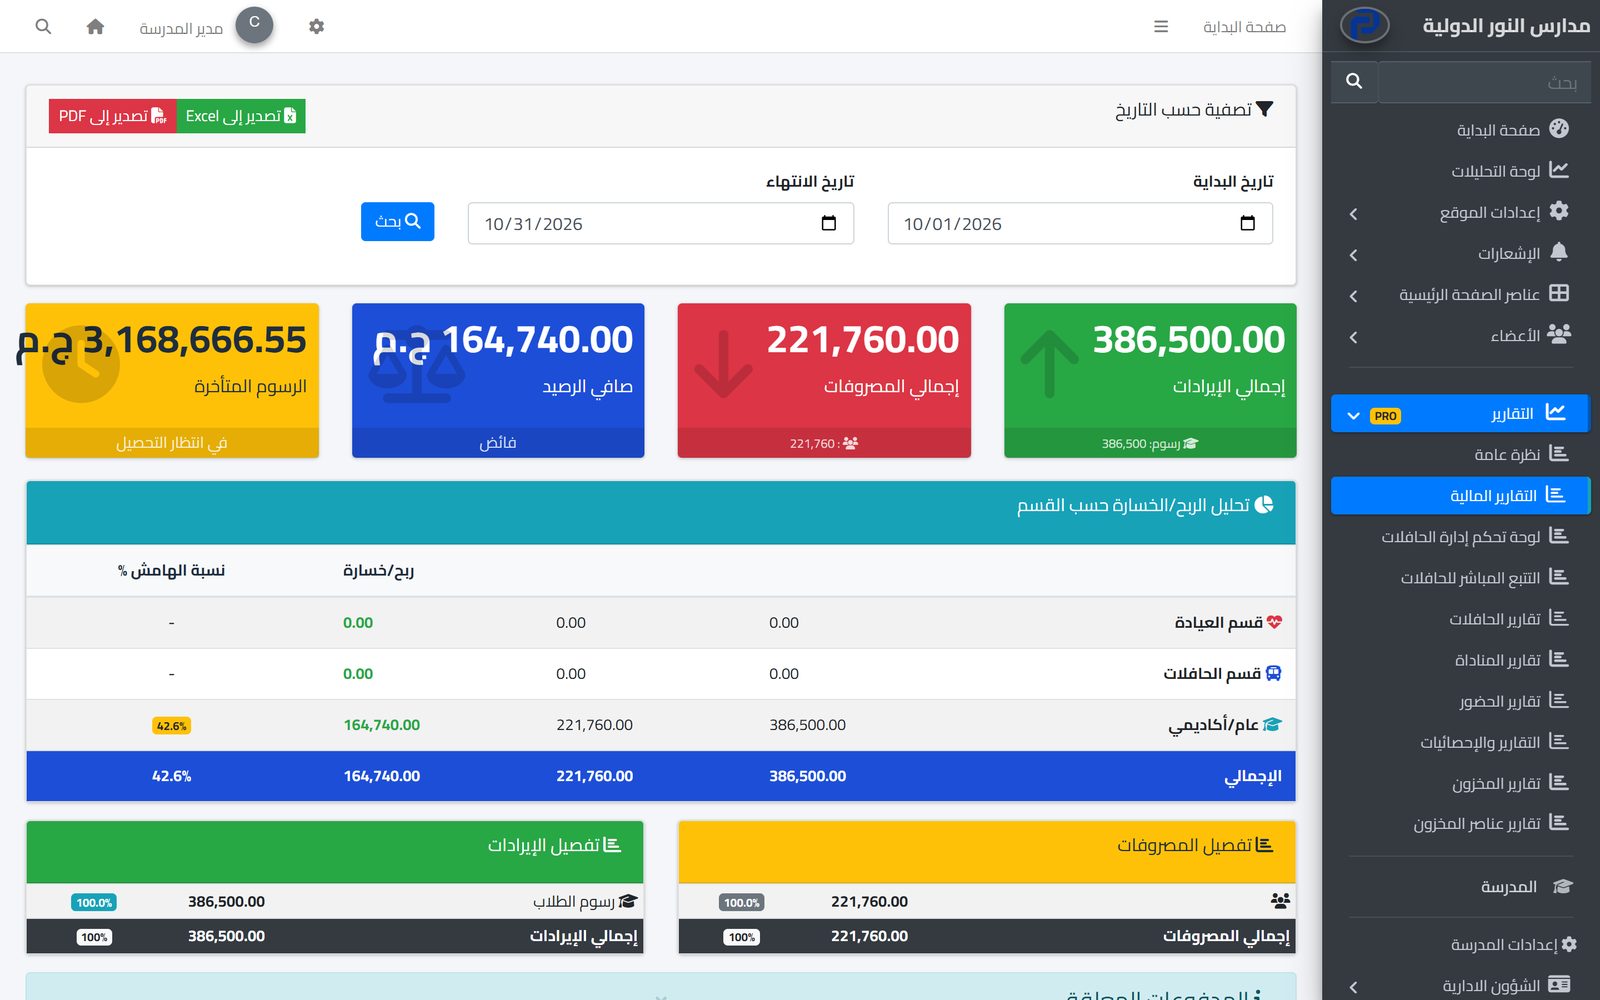This screenshot has width=1600, height=1000.
Task: Click the people icon in expense breakdown row
Action: pos(1280,901)
